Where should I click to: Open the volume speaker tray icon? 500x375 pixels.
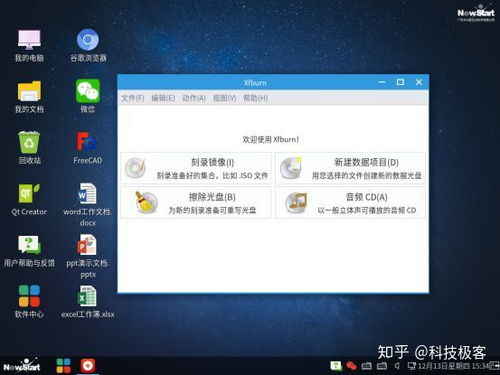point(397,366)
